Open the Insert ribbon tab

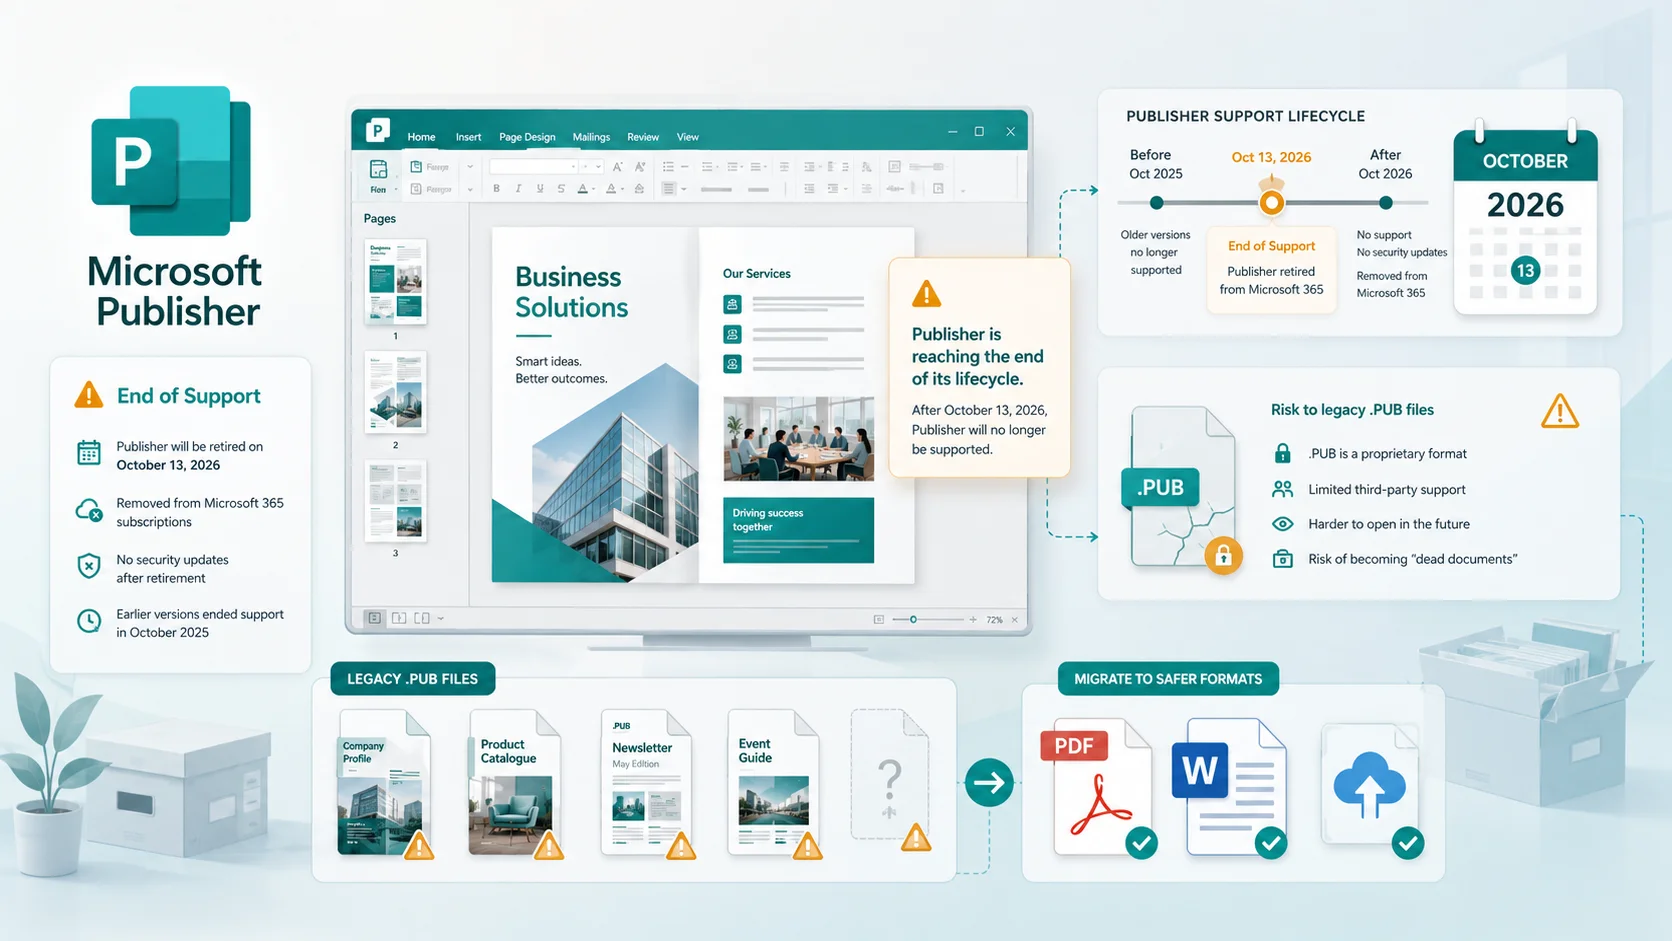[x=468, y=137]
